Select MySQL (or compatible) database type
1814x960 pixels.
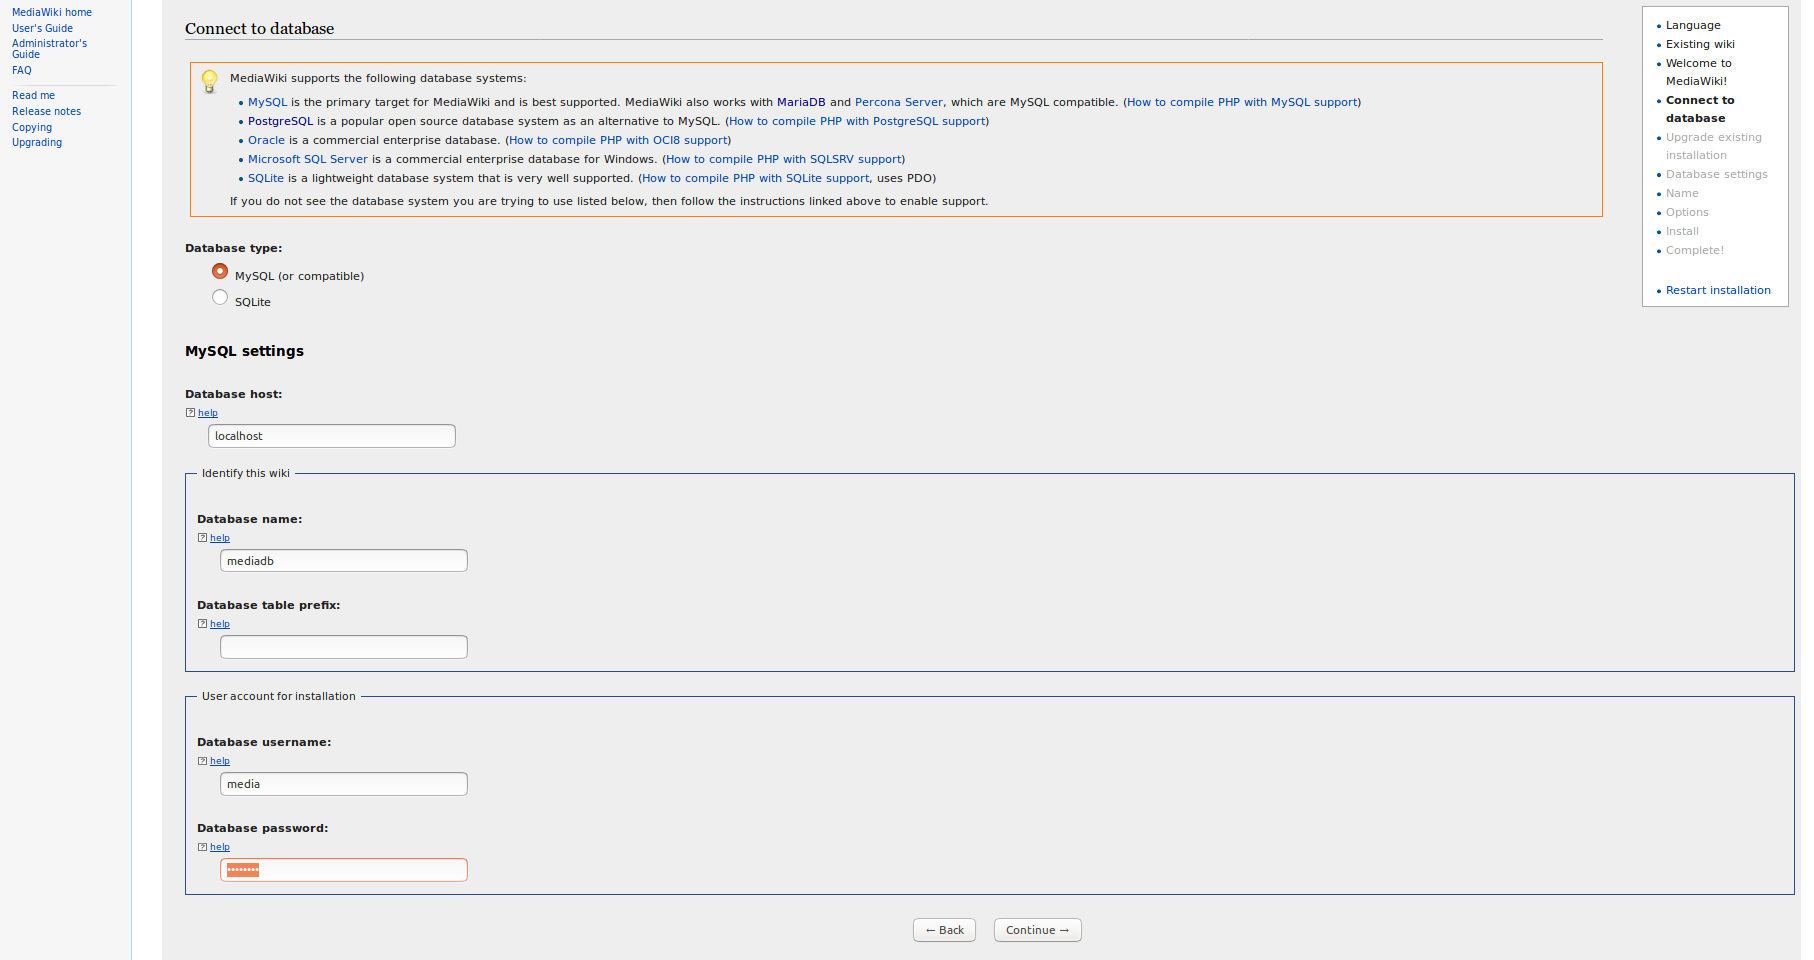coord(220,271)
